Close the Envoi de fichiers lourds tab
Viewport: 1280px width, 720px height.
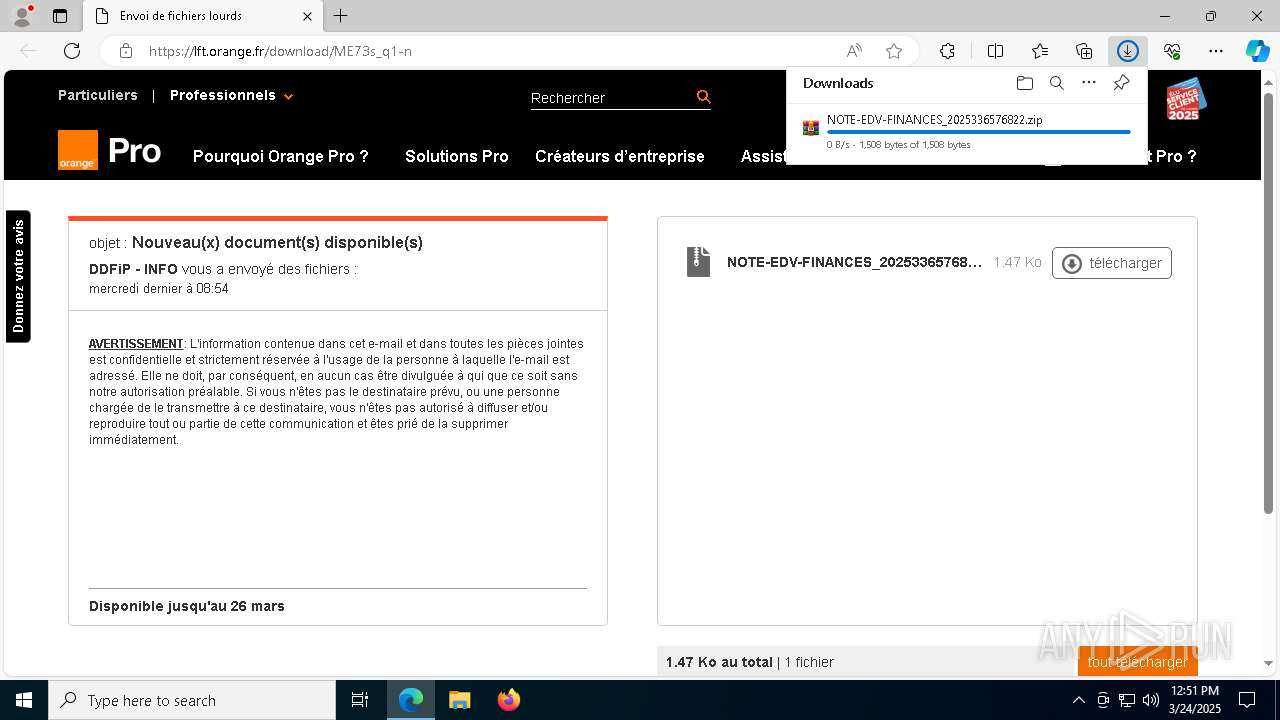click(x=308, y=16)
